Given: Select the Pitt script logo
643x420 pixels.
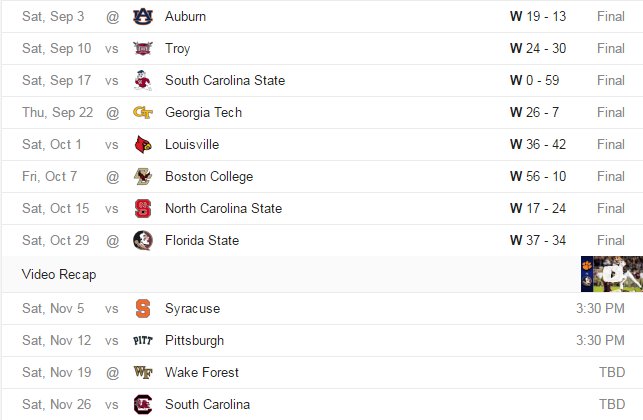Looking at the screenshot, I should pyautogui.click(x=143, y=340).
